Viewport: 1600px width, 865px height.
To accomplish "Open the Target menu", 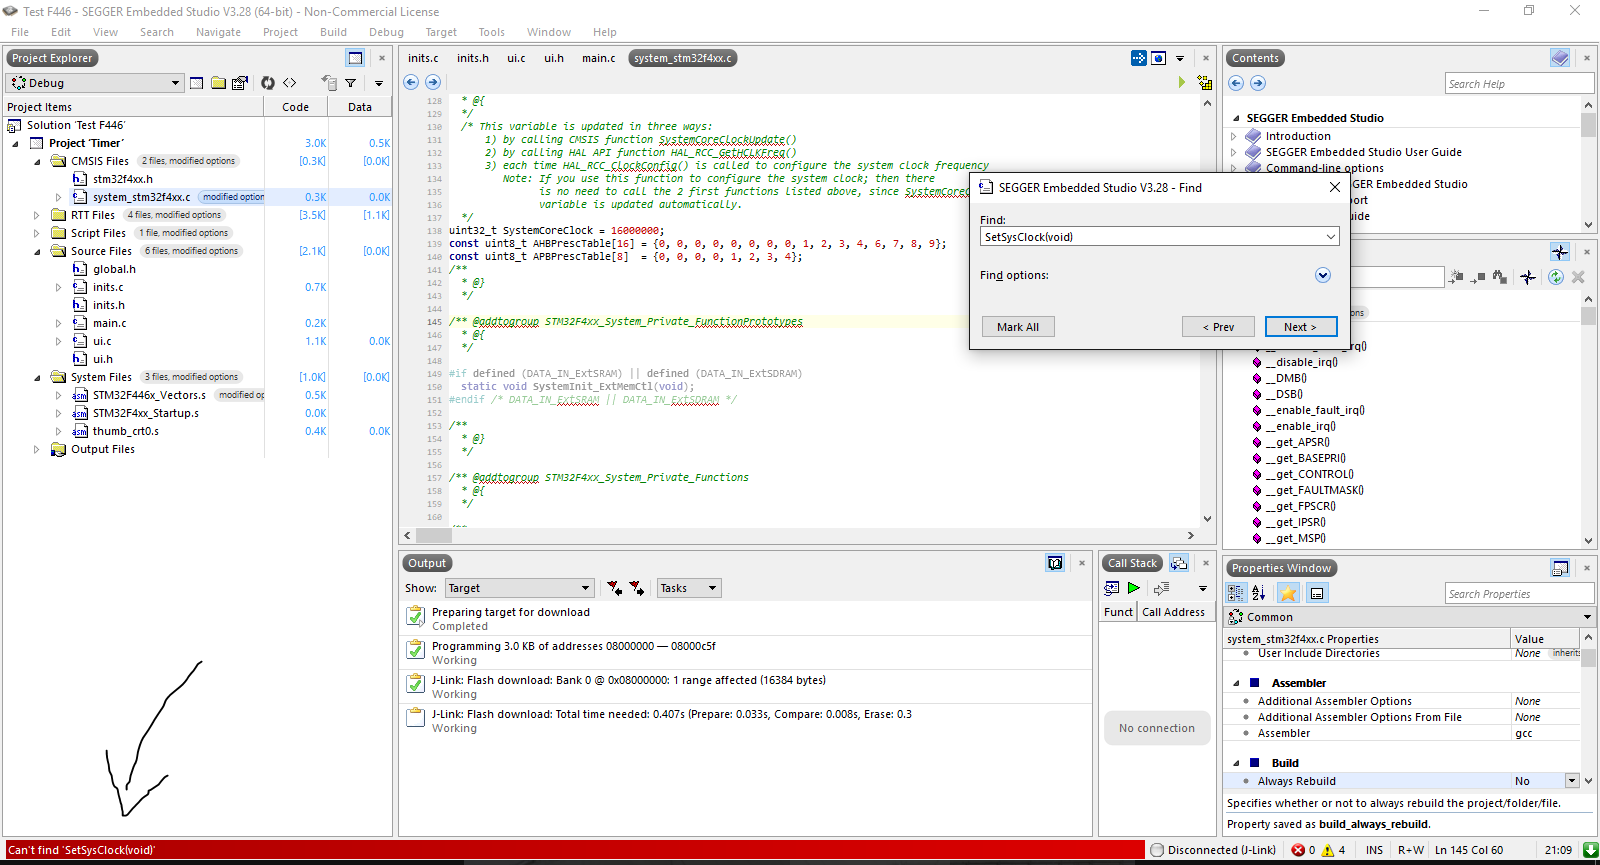I will [441, 32].
